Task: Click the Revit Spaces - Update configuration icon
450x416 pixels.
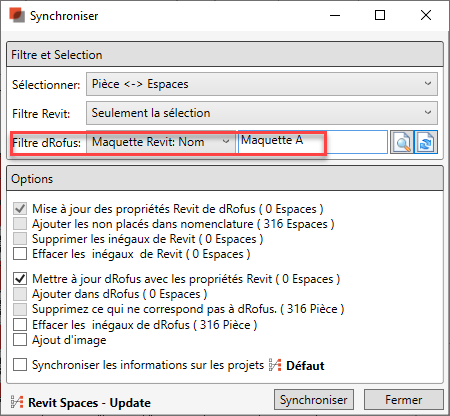Action: (17, 402)
